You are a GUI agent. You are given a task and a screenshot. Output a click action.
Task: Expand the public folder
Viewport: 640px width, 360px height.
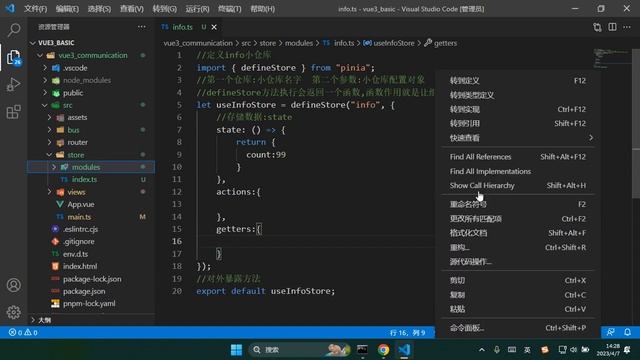tap(45, 93)
